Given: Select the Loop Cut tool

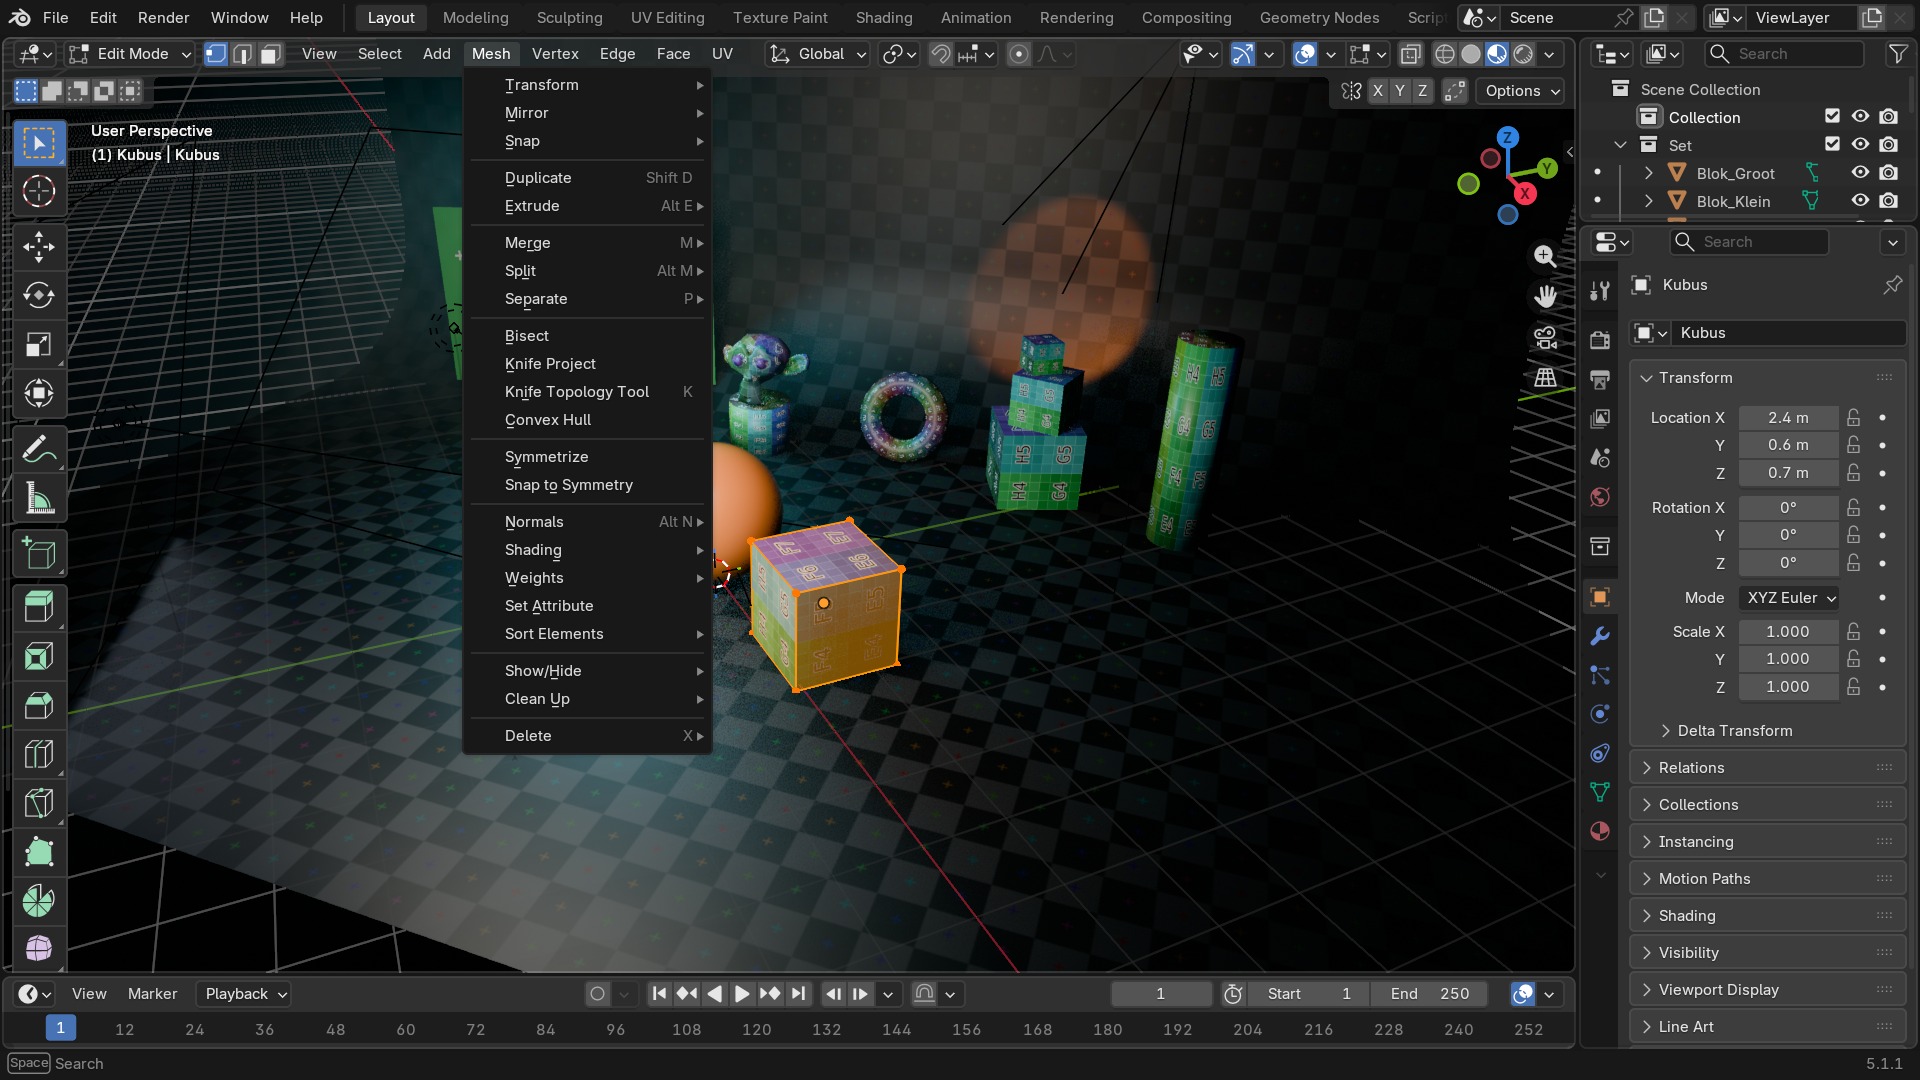Looking at the screenshot, I should (x=39, y=754).
